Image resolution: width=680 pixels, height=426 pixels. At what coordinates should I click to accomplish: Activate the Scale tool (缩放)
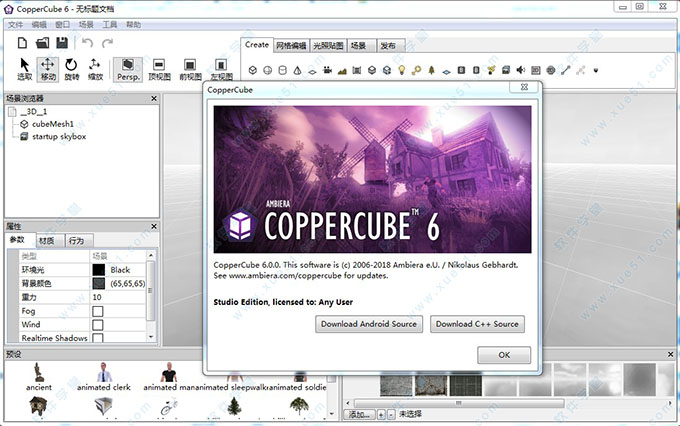(x=95, y=69)
